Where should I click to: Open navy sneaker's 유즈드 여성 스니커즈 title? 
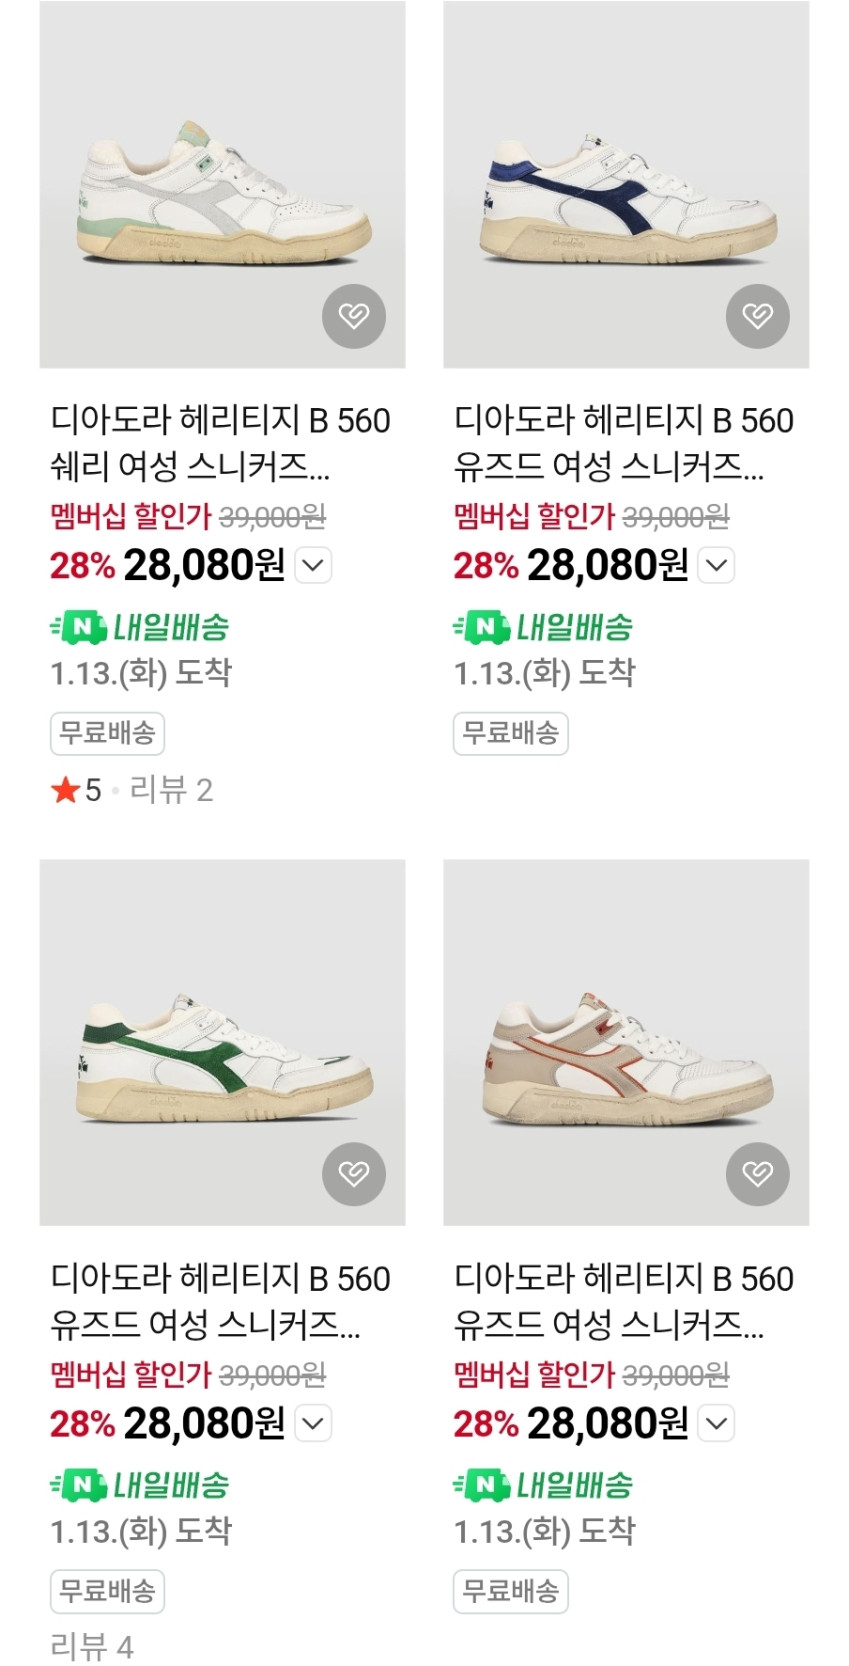624,443
